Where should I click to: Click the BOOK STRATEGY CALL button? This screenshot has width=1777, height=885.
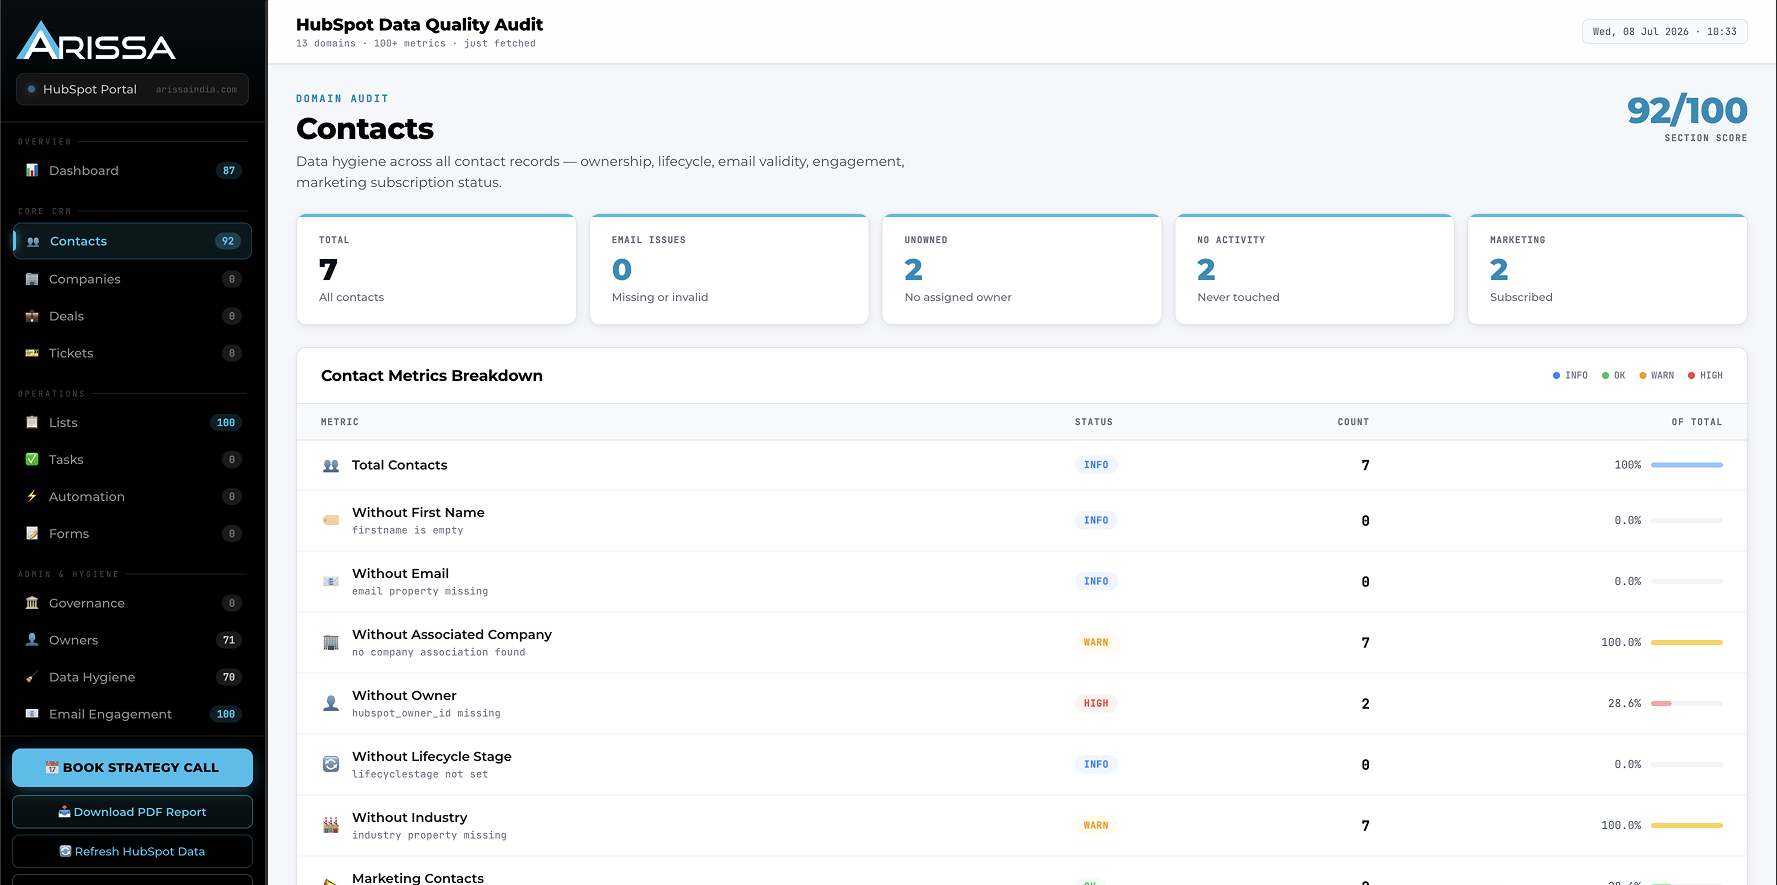(132, 767)
